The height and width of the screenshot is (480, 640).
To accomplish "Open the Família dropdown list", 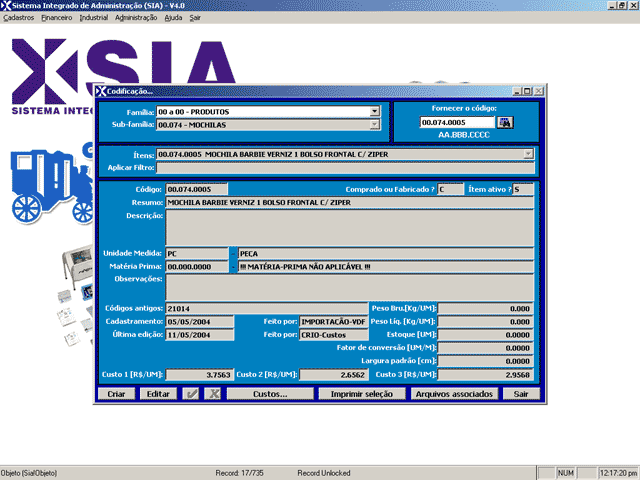I will (x=375, y=113).
